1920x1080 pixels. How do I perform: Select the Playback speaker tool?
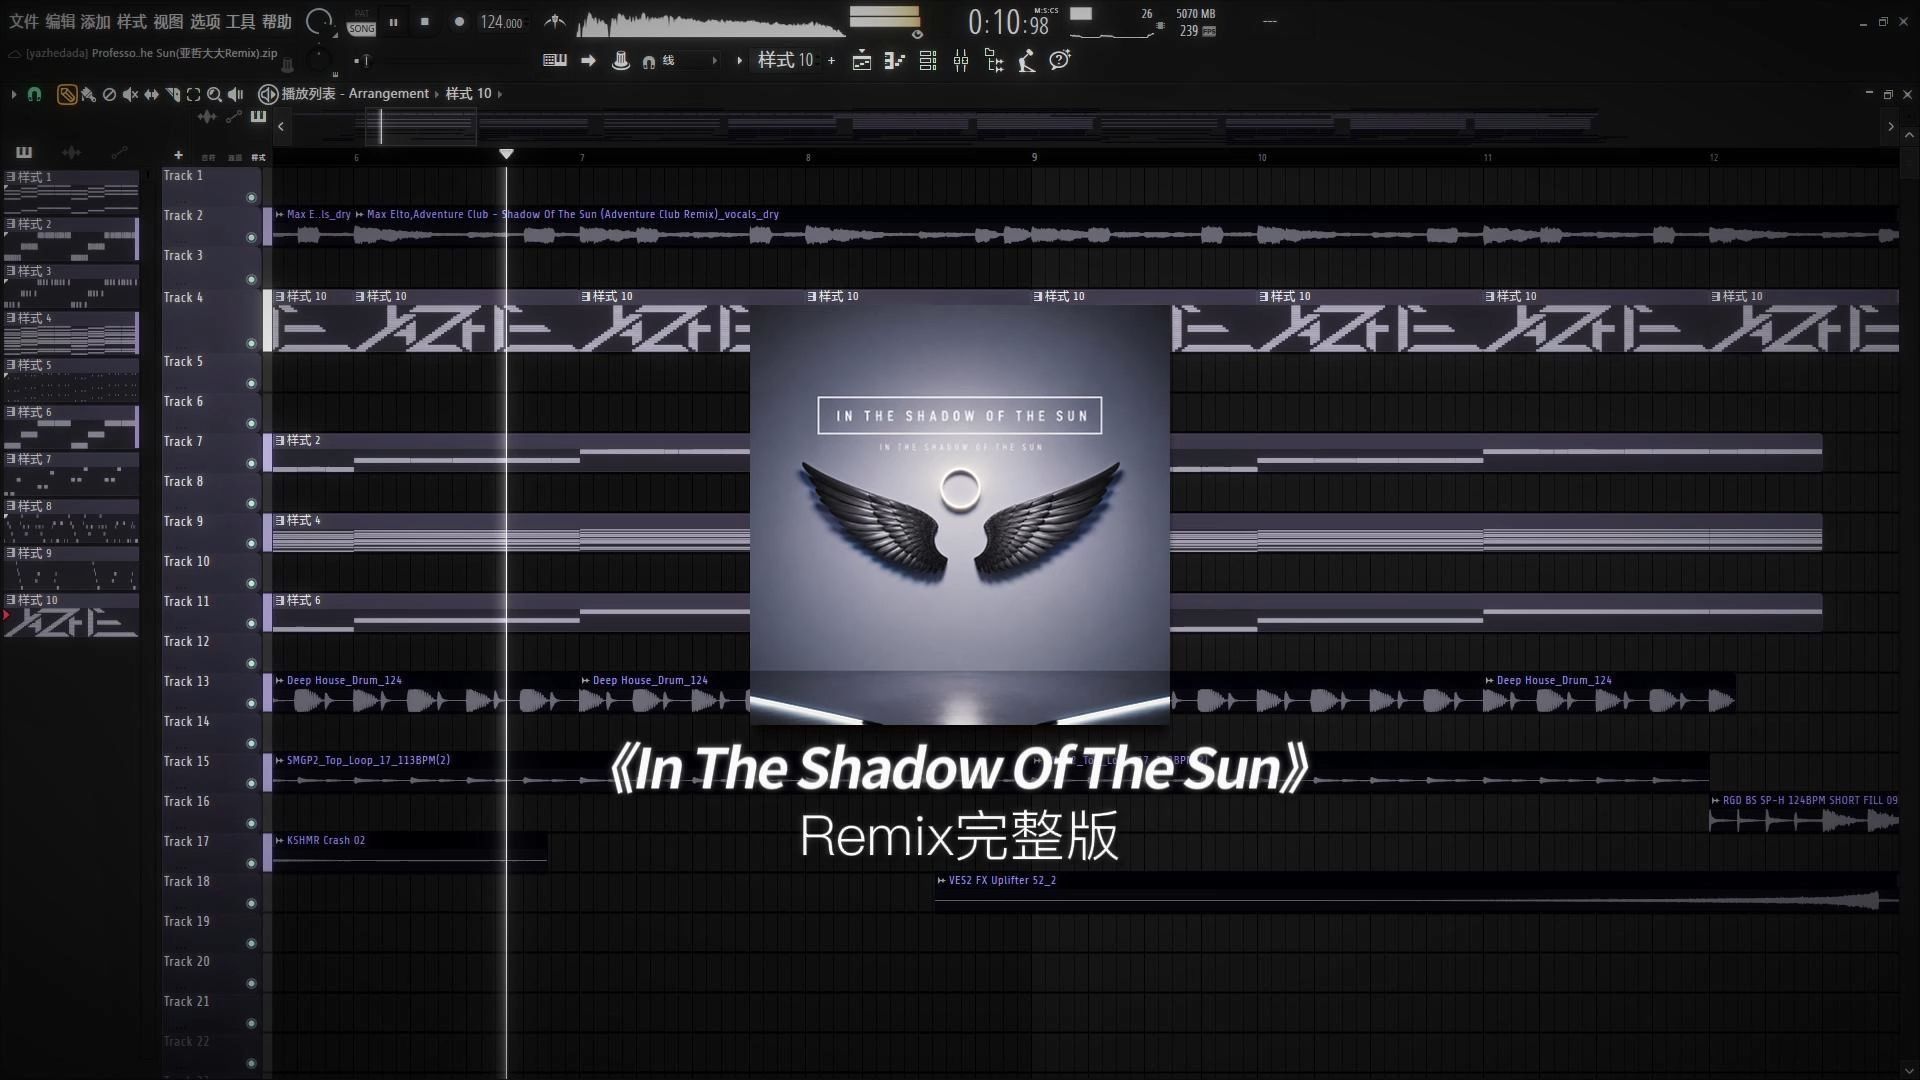coord(236,94)
